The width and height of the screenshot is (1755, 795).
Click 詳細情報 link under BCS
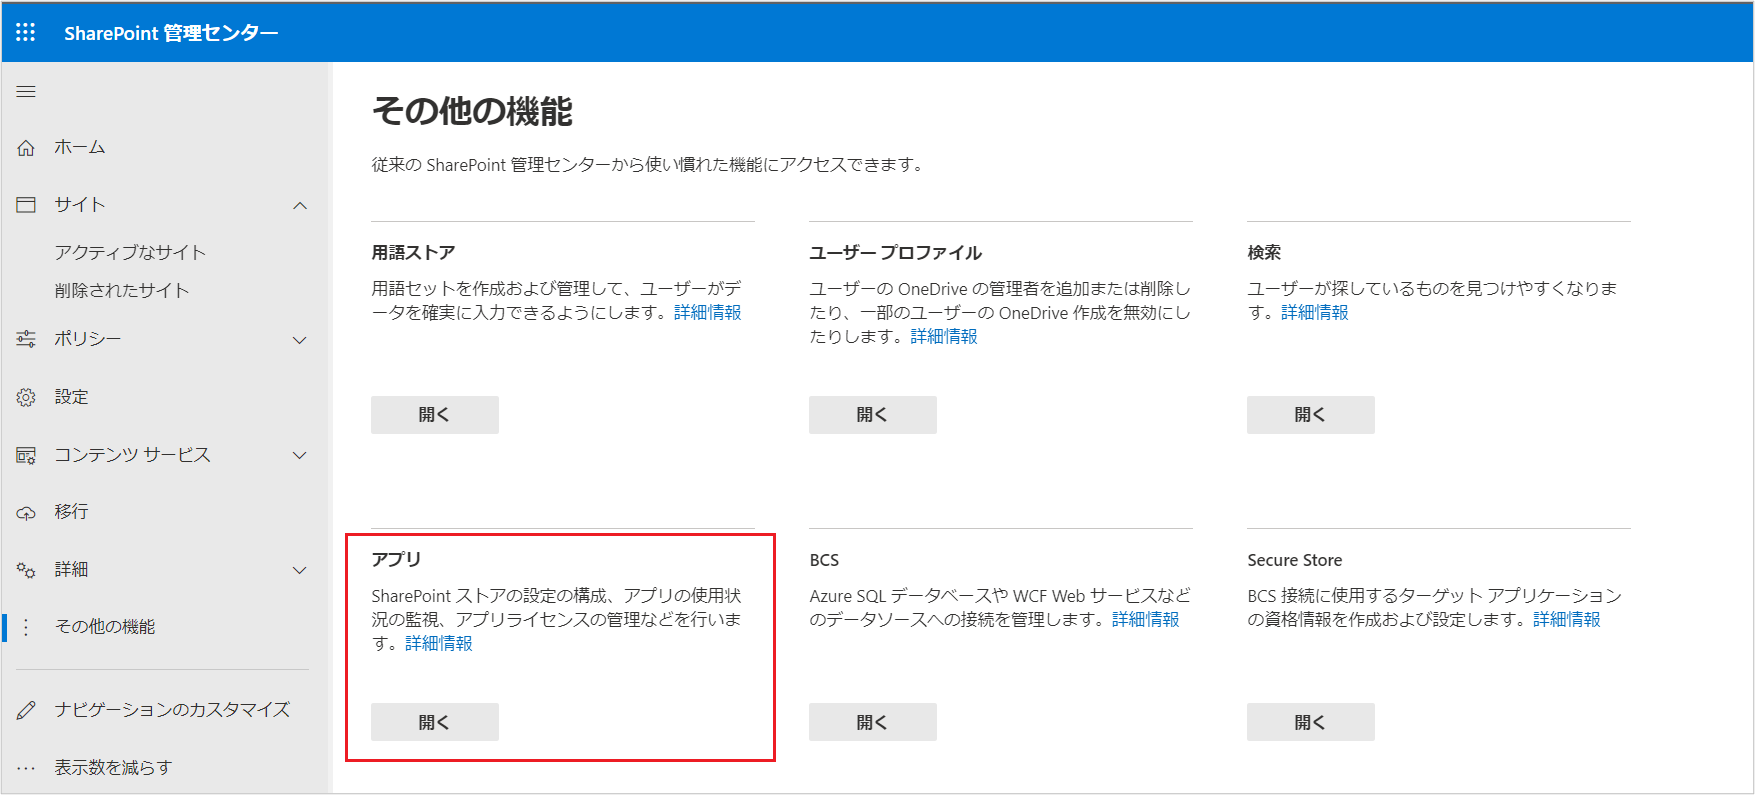[x=1146, y=620]
